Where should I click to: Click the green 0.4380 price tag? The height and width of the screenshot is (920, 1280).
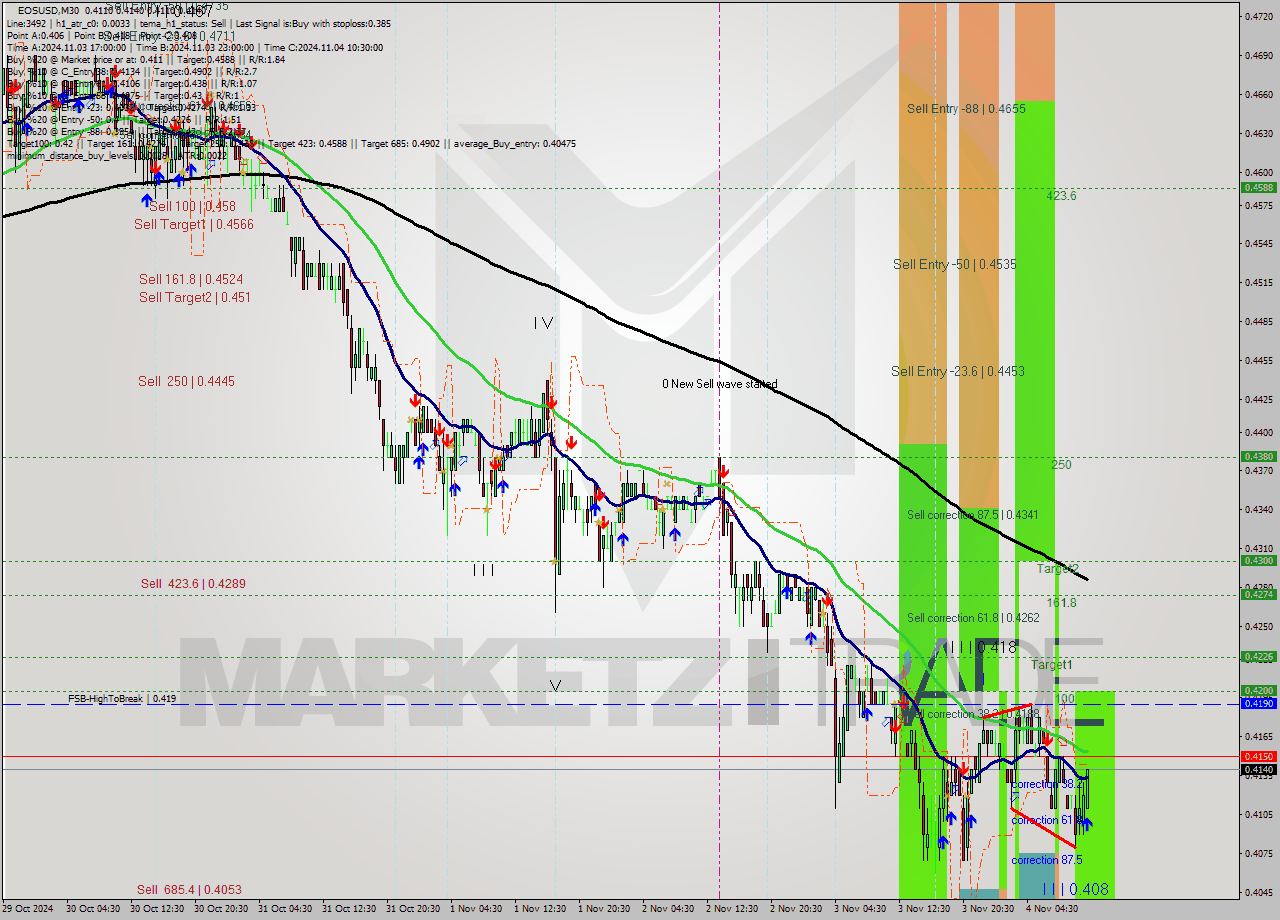click(x=1258, y=456)
